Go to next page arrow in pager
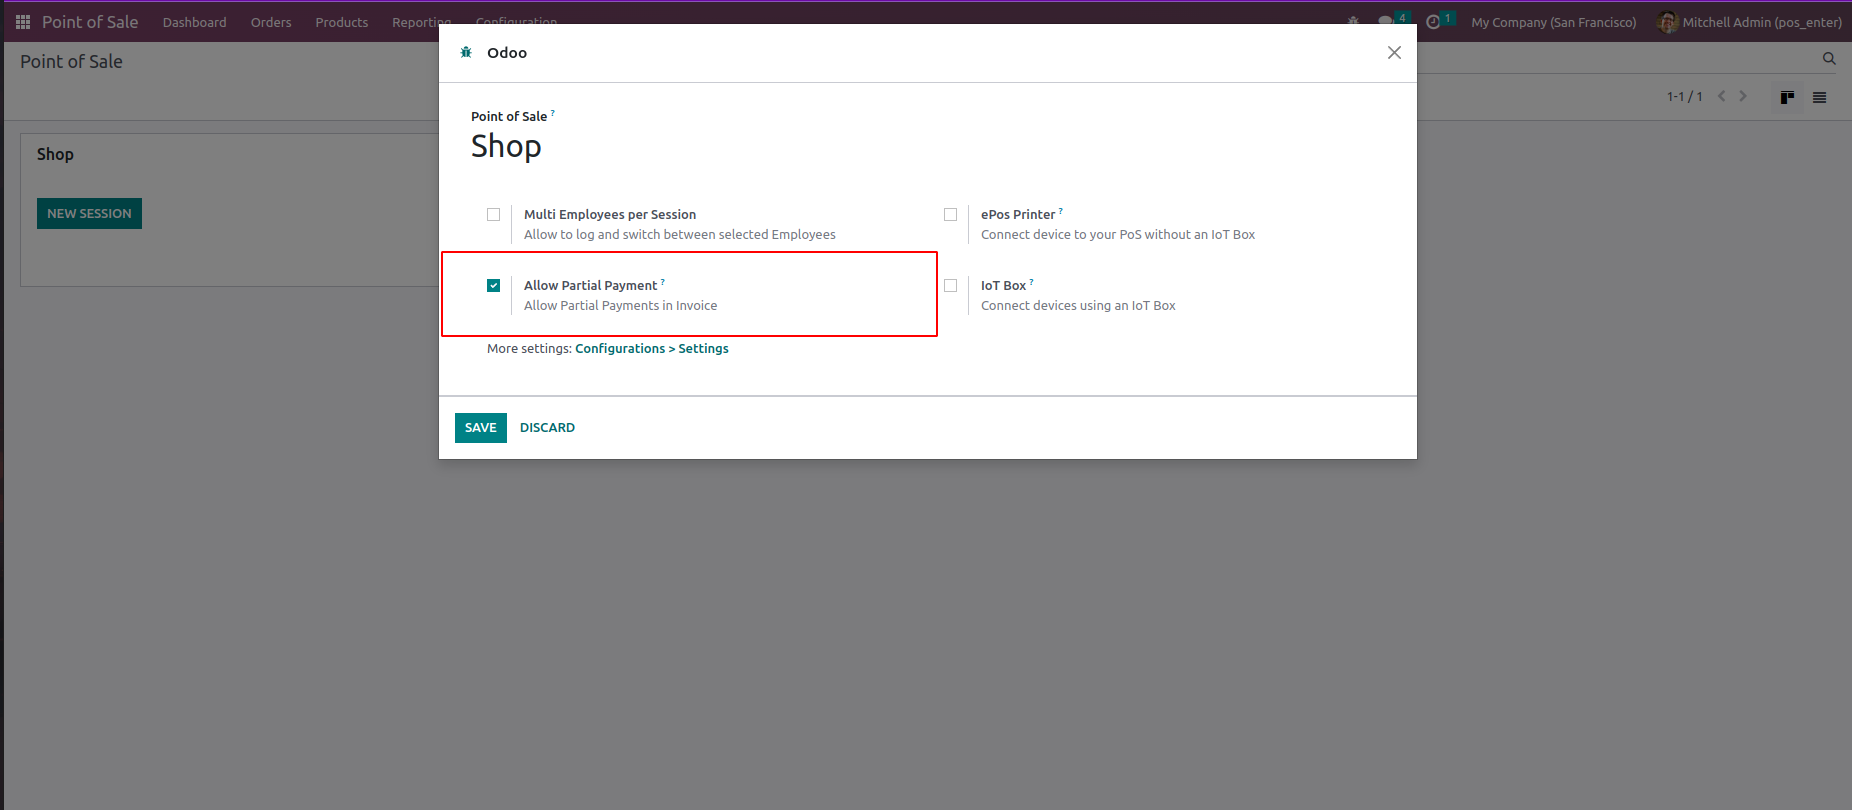 pyautogui.click(x=1743, y=96)
